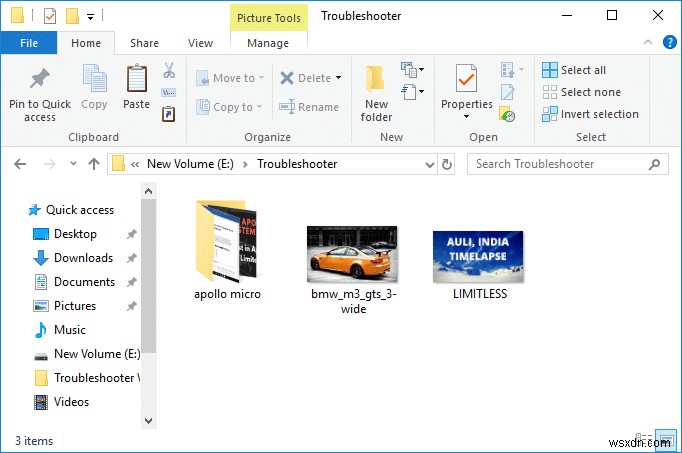Viewport: 682px width, 453px height.
Task: Create a New folder from ribbon
Action: point(376,93)
